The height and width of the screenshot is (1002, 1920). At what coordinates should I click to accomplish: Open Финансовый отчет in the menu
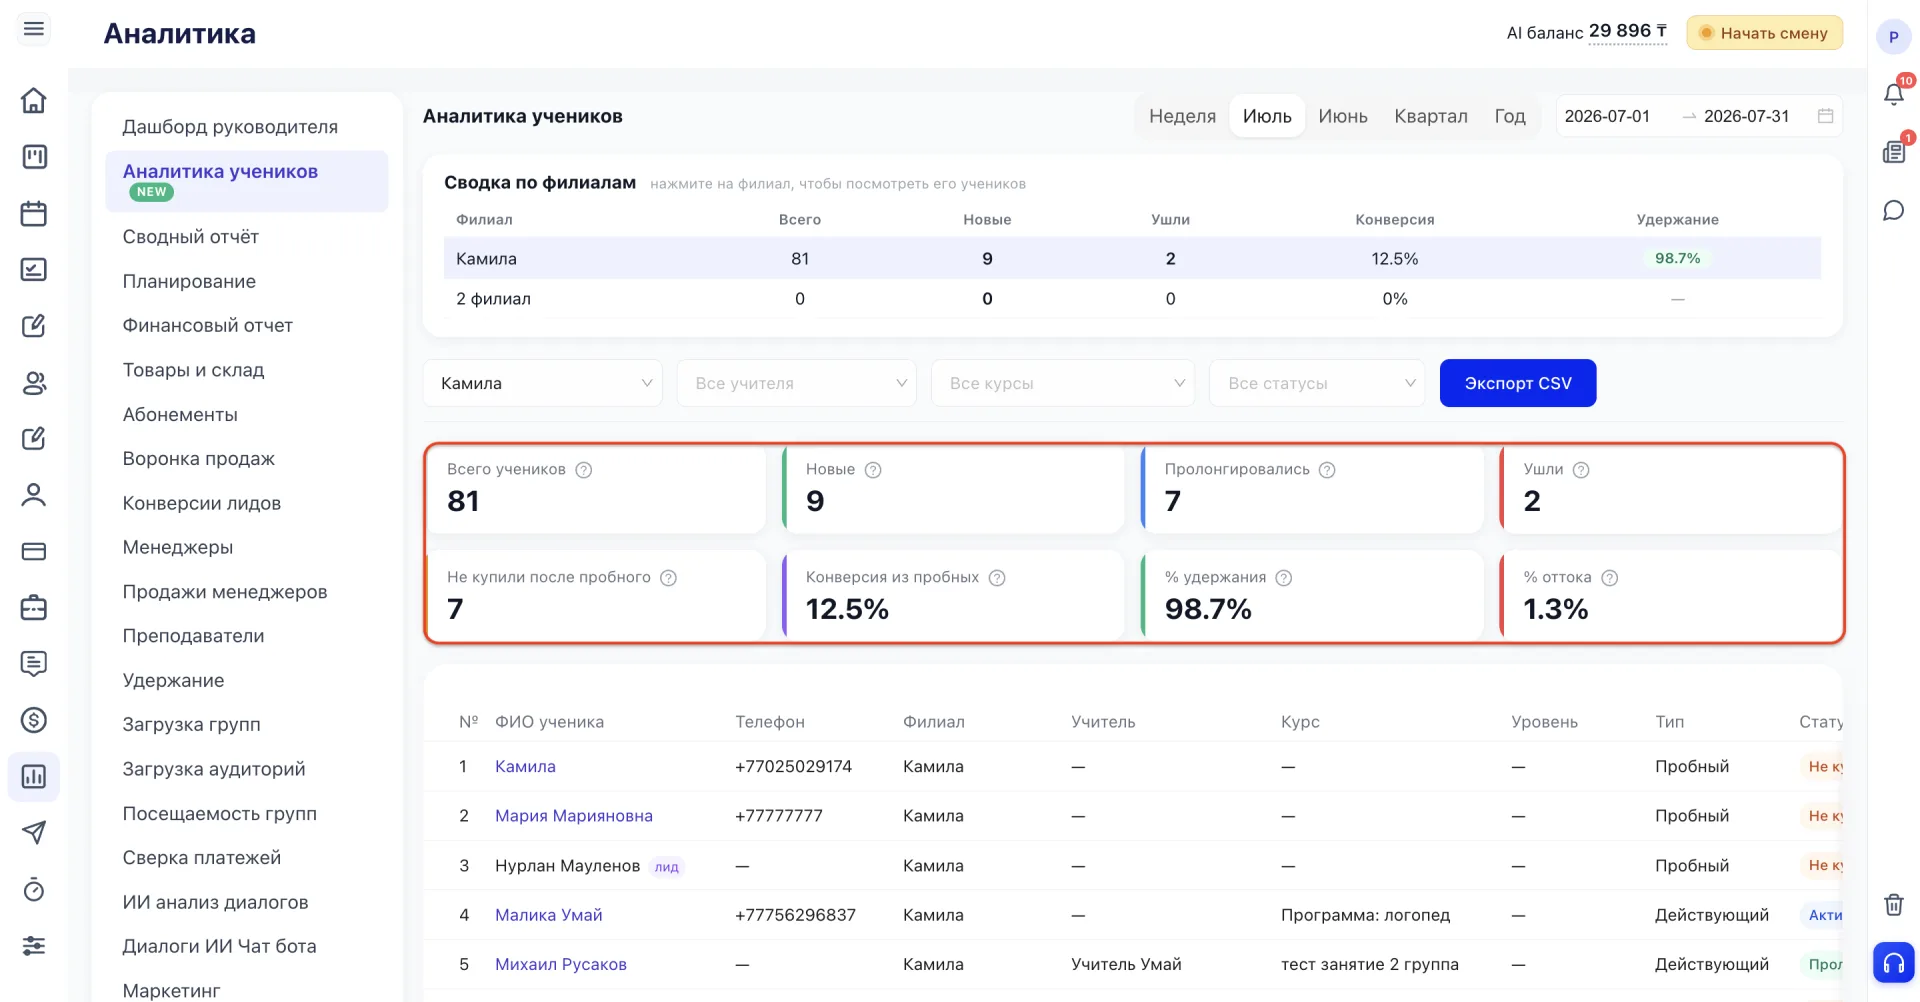tap(208, 325)
